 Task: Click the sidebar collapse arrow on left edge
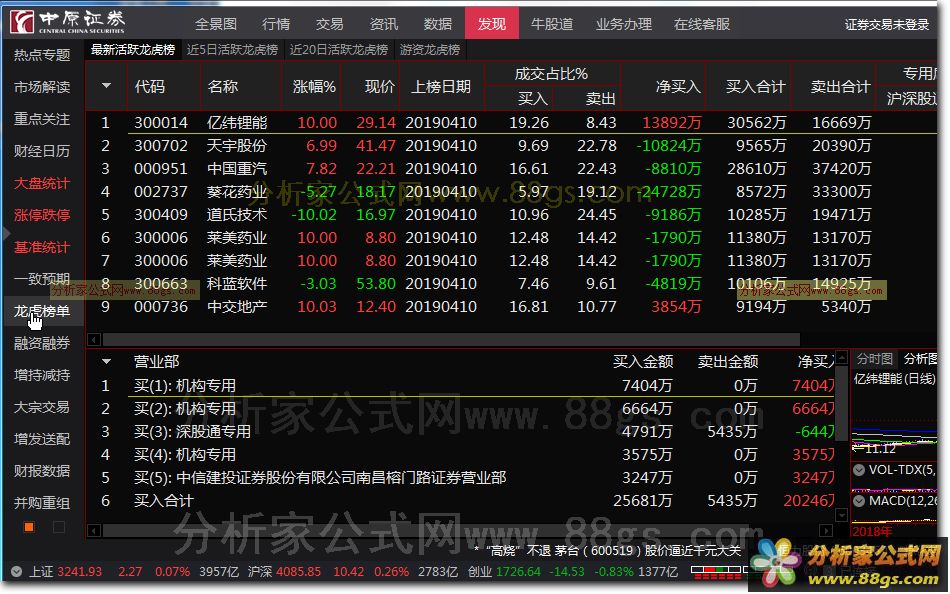coord(5,232)
